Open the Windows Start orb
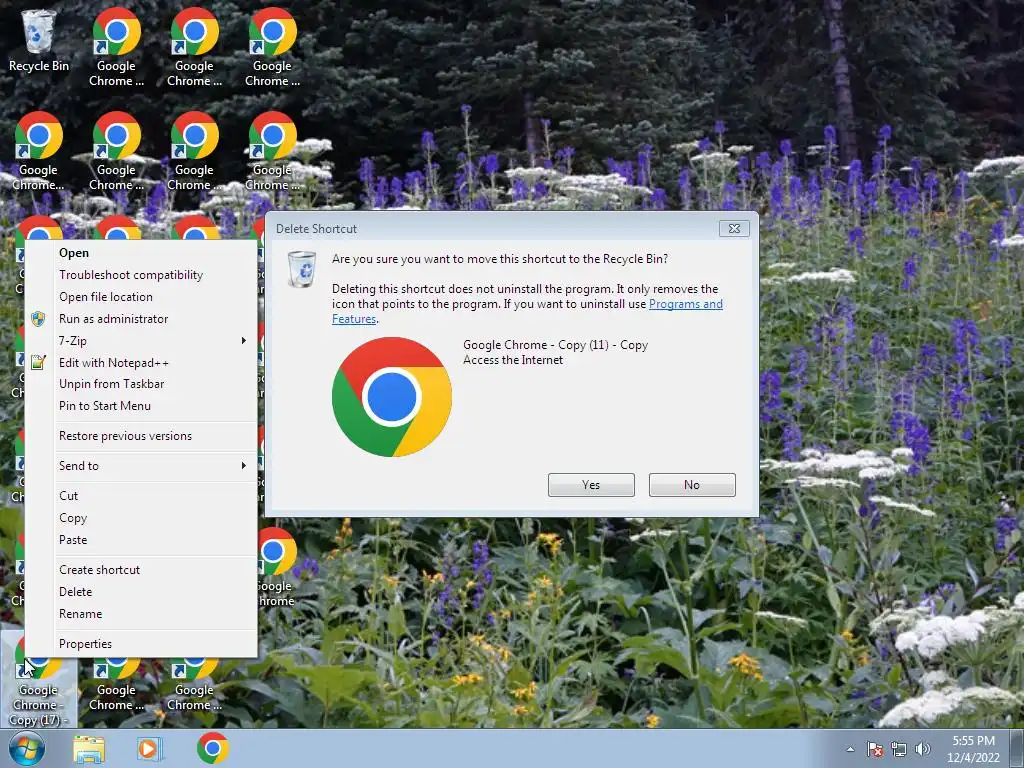The height and width of the screenshot is (768, 1024). 26,748
